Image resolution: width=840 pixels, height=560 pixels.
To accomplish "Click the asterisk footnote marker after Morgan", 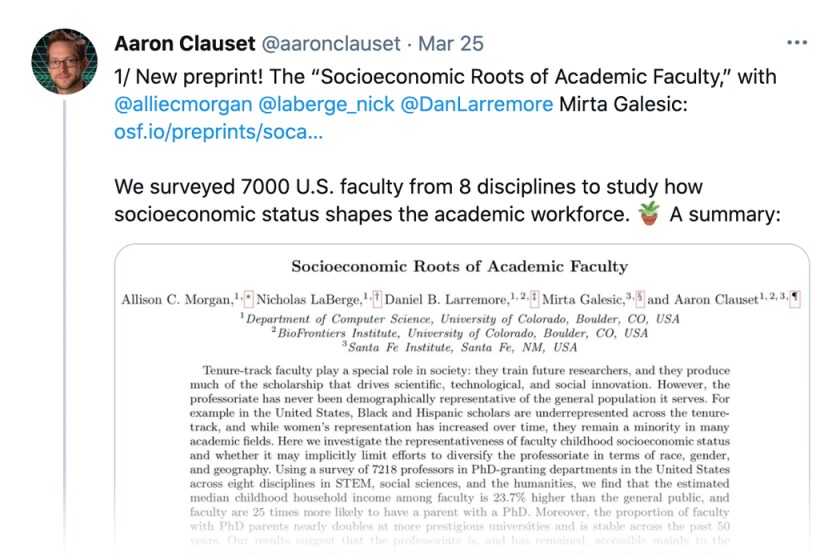I will coord(248,299).
